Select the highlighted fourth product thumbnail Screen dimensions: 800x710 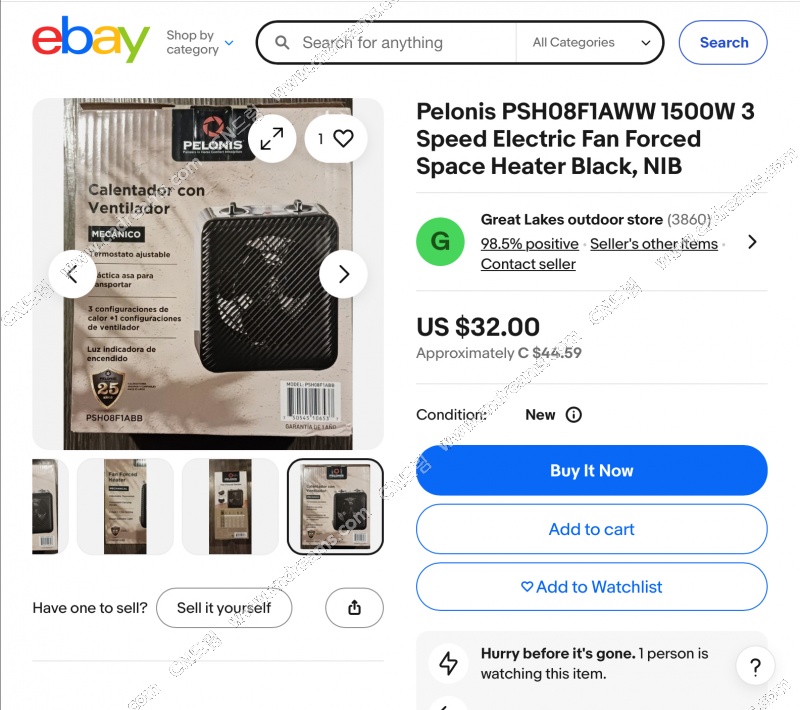[x=335, y=506]
